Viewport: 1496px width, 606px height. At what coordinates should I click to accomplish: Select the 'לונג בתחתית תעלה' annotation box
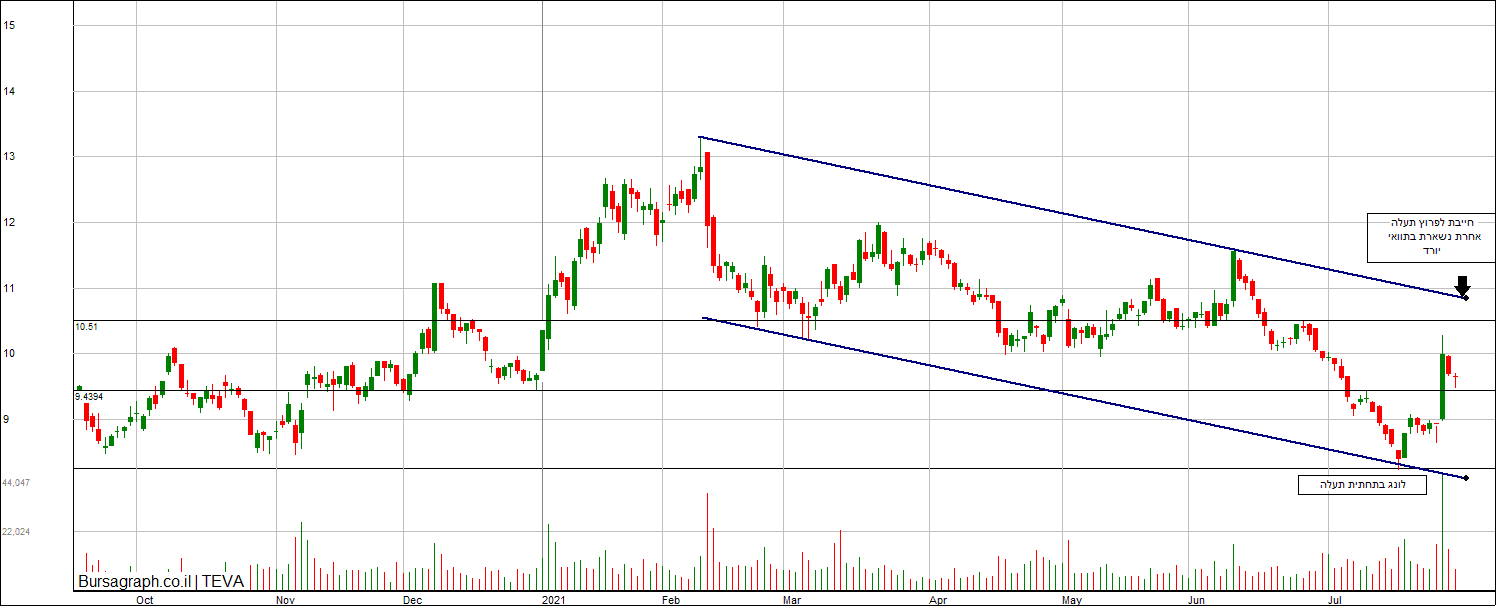point(1362,485)
